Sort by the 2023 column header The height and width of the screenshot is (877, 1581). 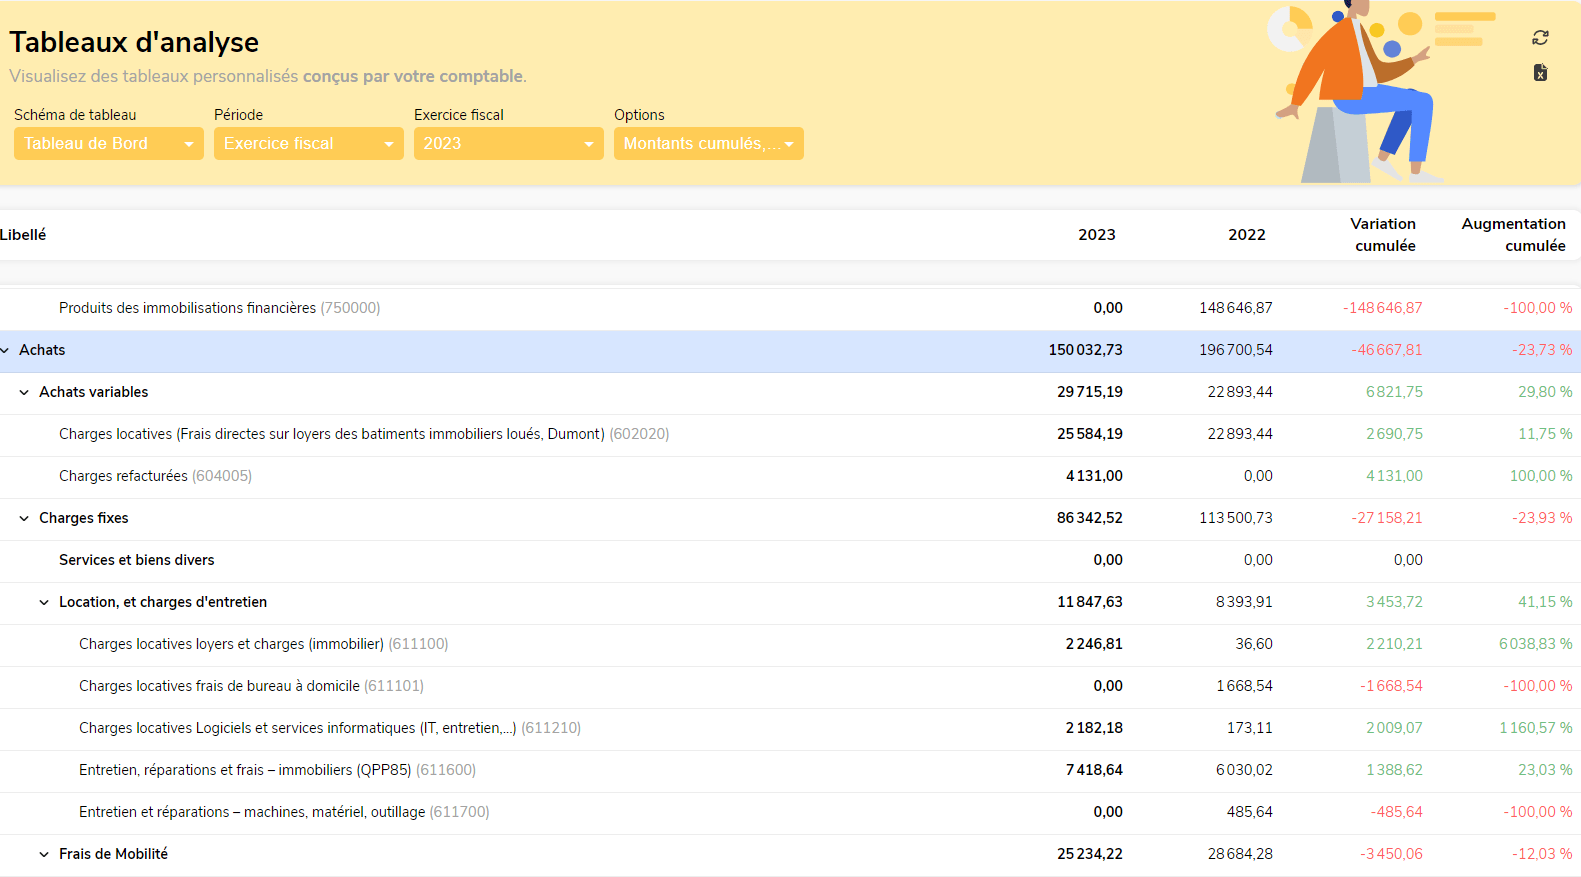point(1096,235)
